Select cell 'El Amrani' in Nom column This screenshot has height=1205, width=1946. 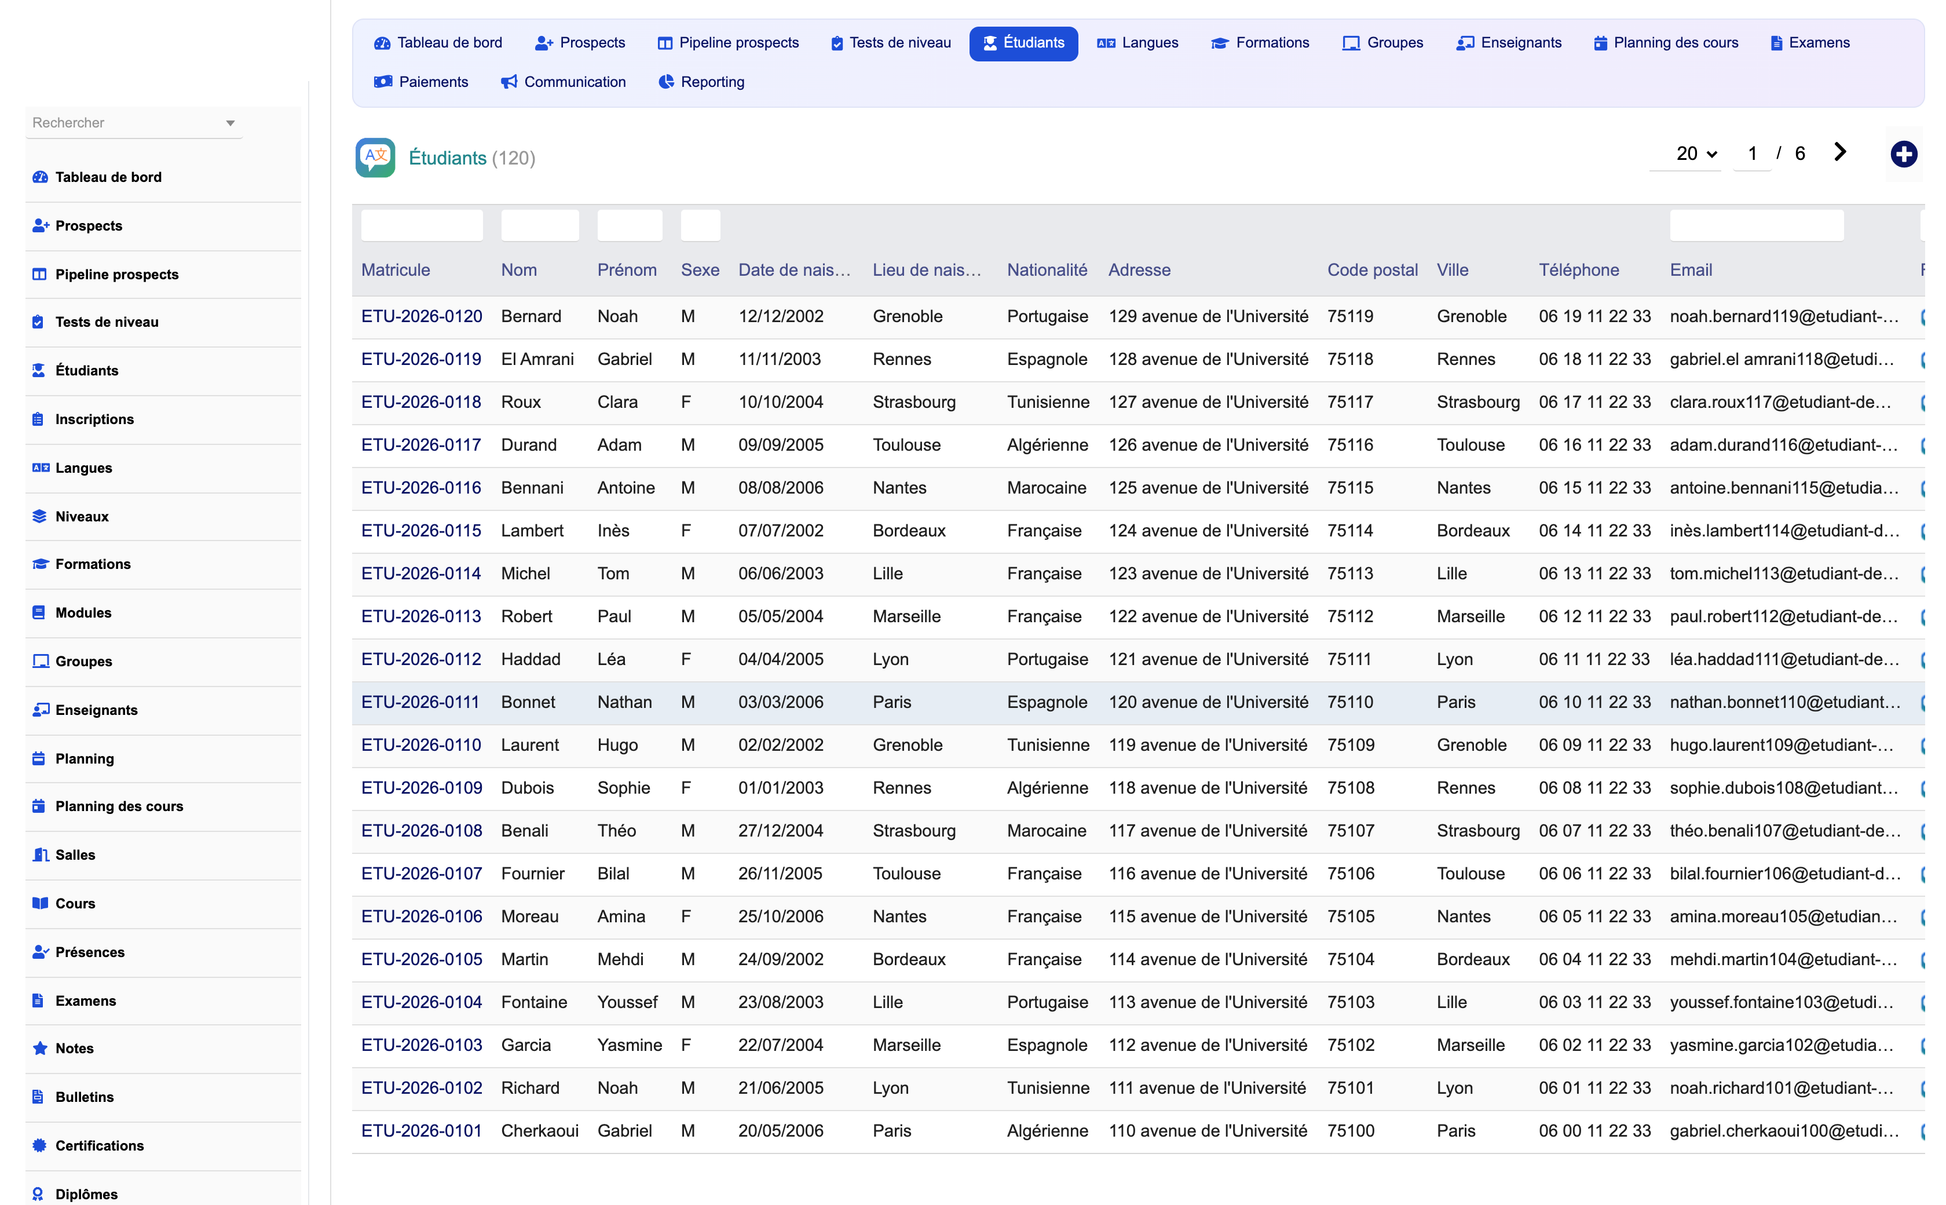[538, 359]
